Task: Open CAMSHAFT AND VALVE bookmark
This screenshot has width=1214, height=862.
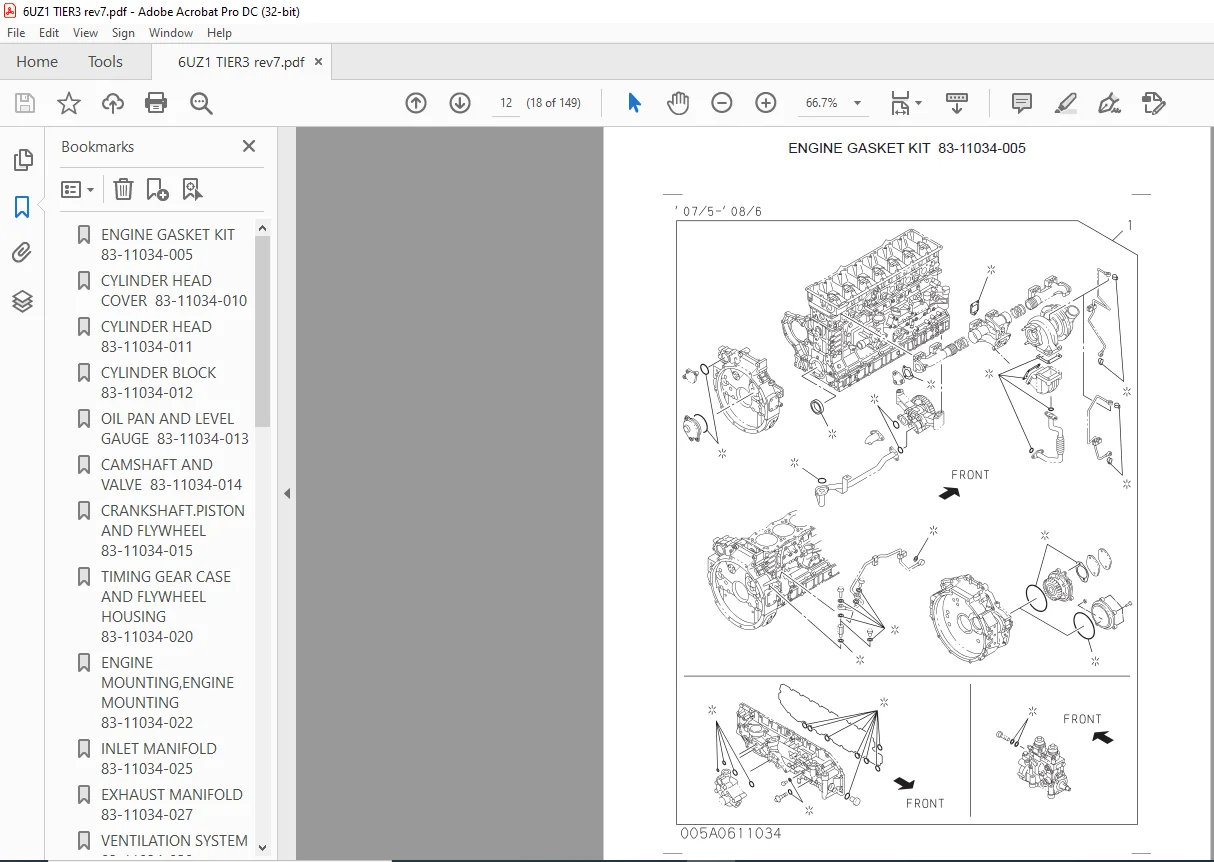Action: point(171,474)
